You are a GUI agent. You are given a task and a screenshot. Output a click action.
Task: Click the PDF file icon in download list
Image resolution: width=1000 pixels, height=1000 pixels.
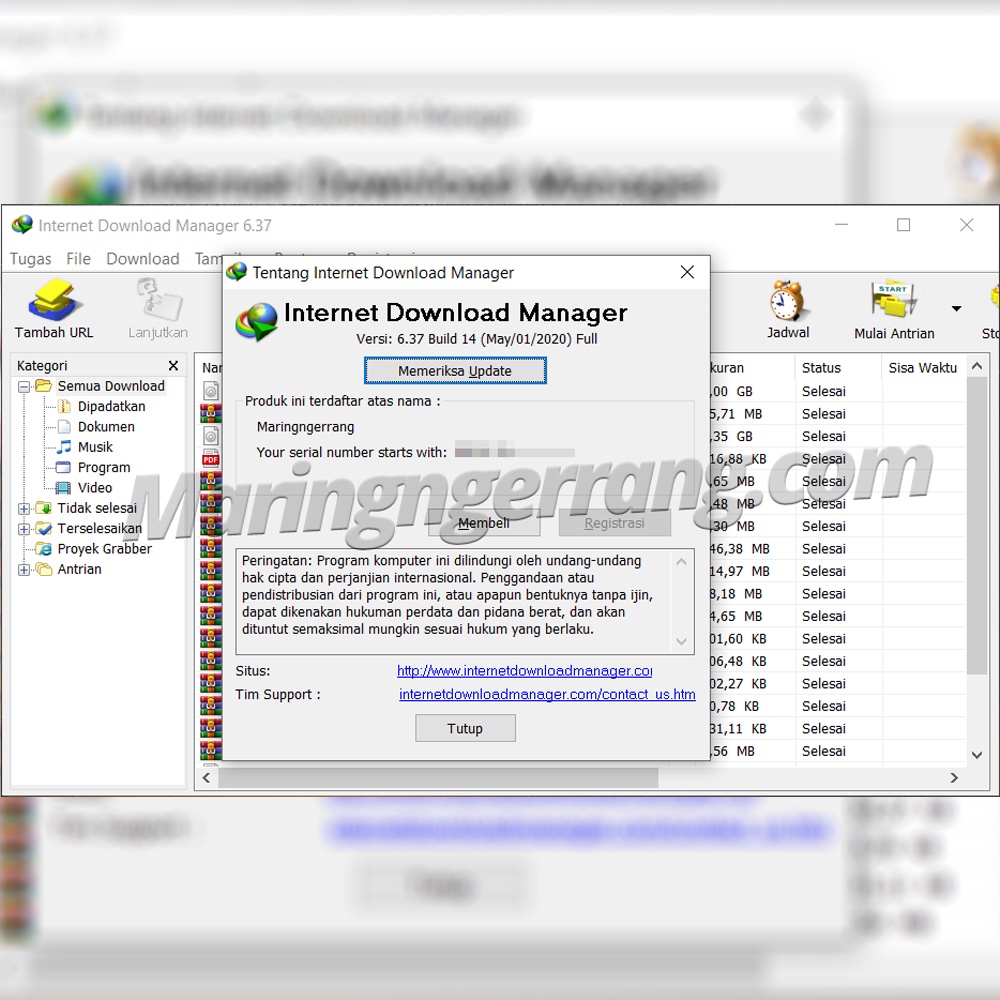pos(210,459)
